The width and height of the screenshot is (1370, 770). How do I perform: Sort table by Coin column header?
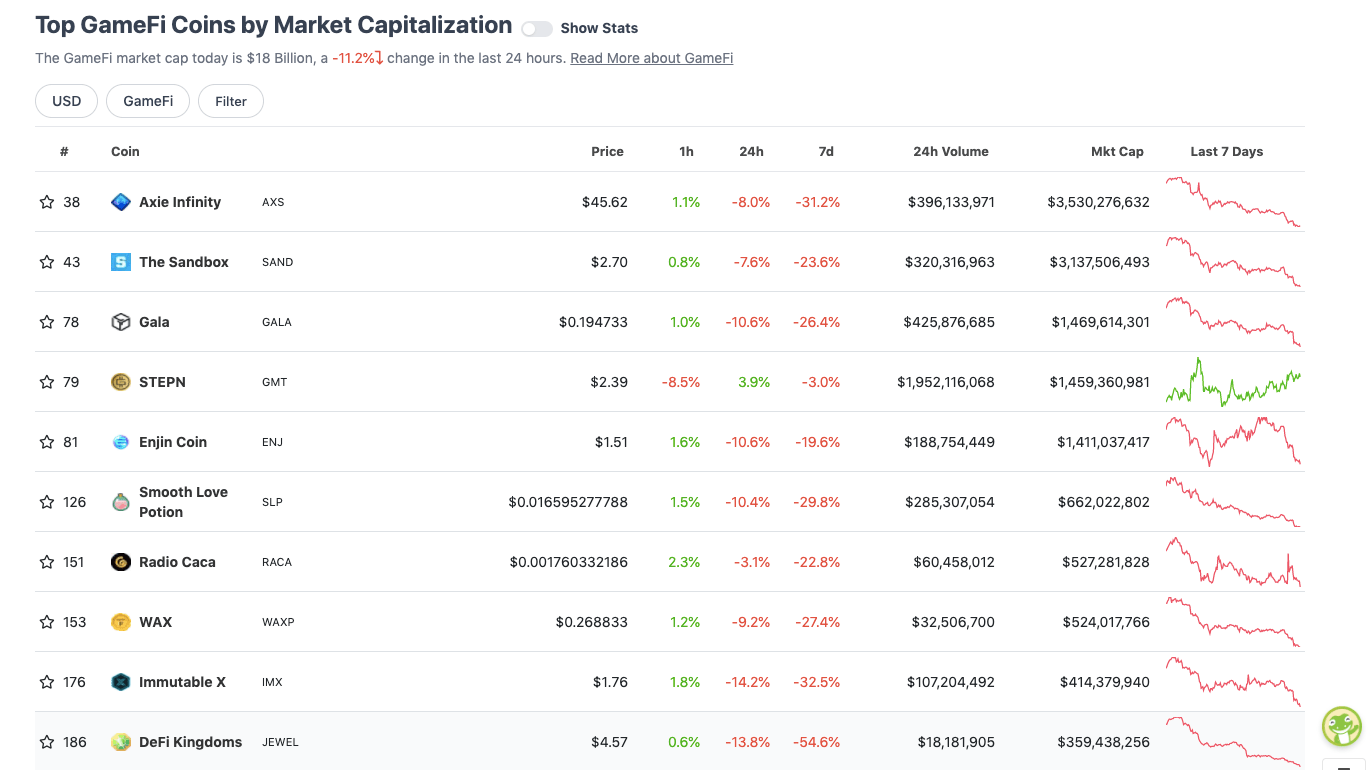coord(125,152)
